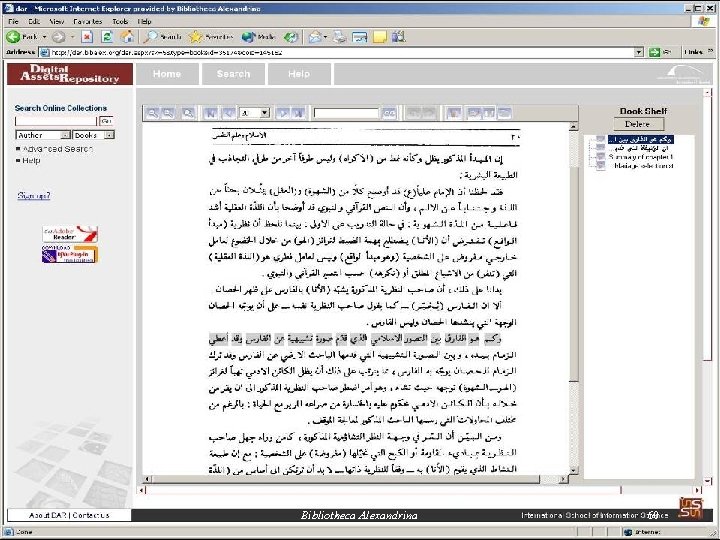This screenshot has width=720, height=540.
Task: Click the Help link in left sidebar
Action: click(x=31, y=160)
